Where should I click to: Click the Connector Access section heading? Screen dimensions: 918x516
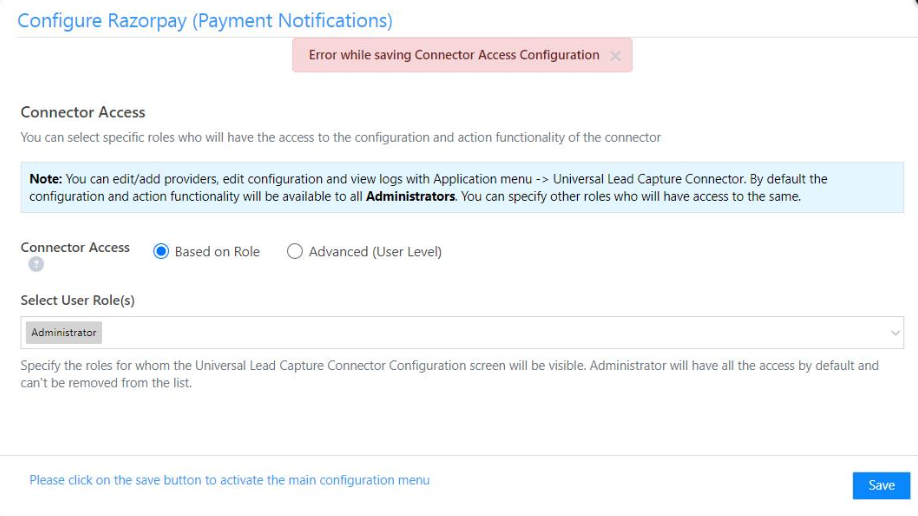pos(83,113)
